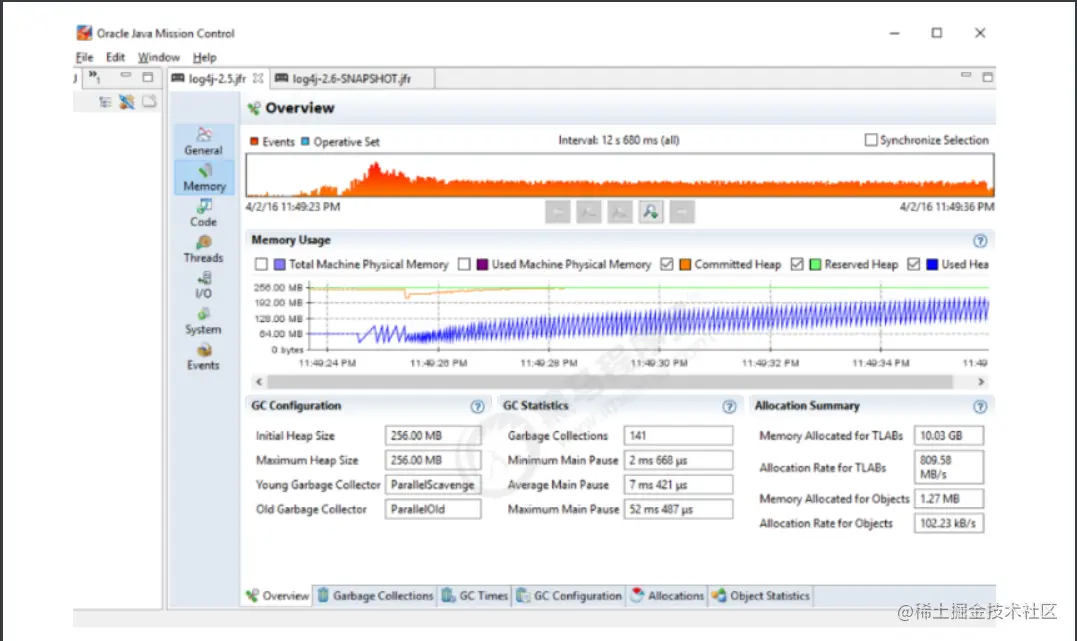This screenshot has height=641, width=1077.
Task: Open the Window menu
Action: 159,57
